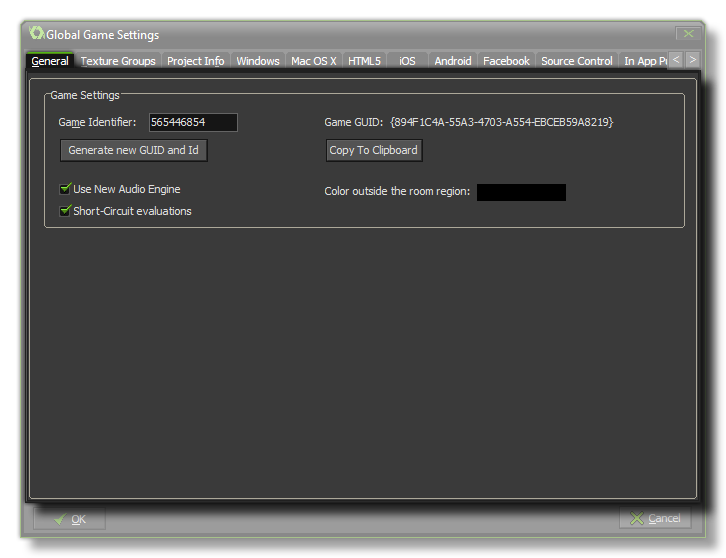Open the Source Control tab
Viewport: 726px width, 558px height.
577,61
